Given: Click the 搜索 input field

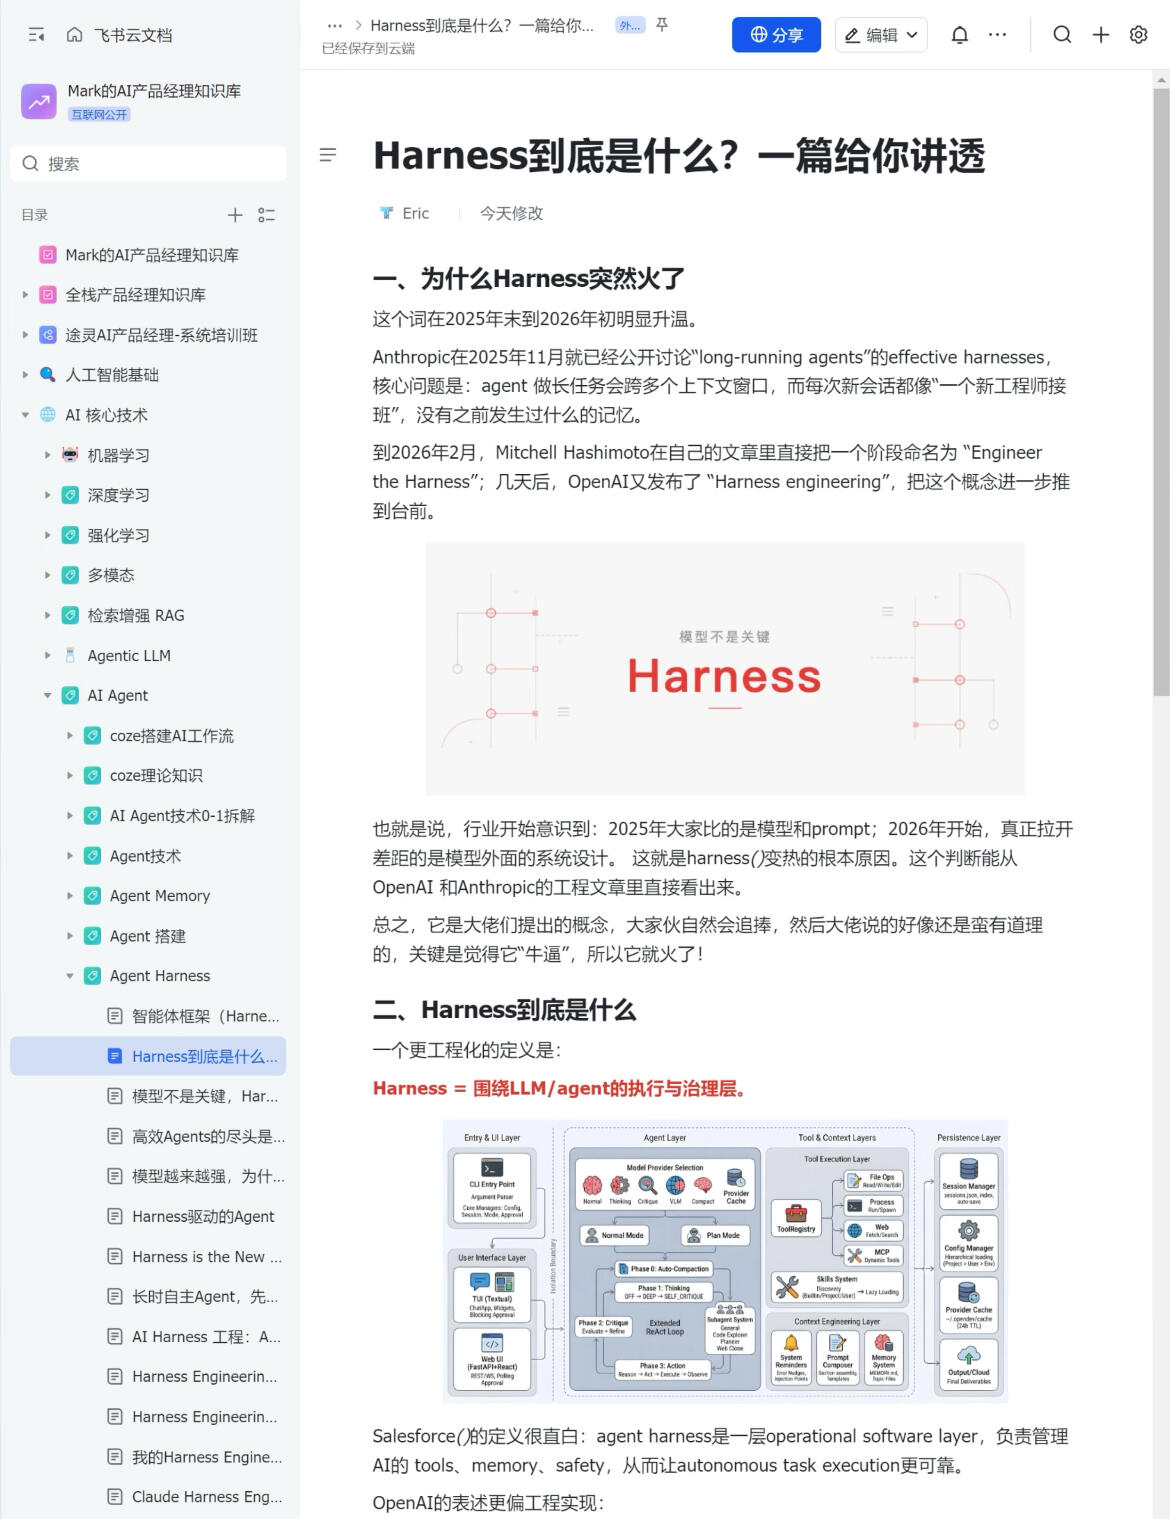Looking at the screenshot, I should [x=148, y=163].
